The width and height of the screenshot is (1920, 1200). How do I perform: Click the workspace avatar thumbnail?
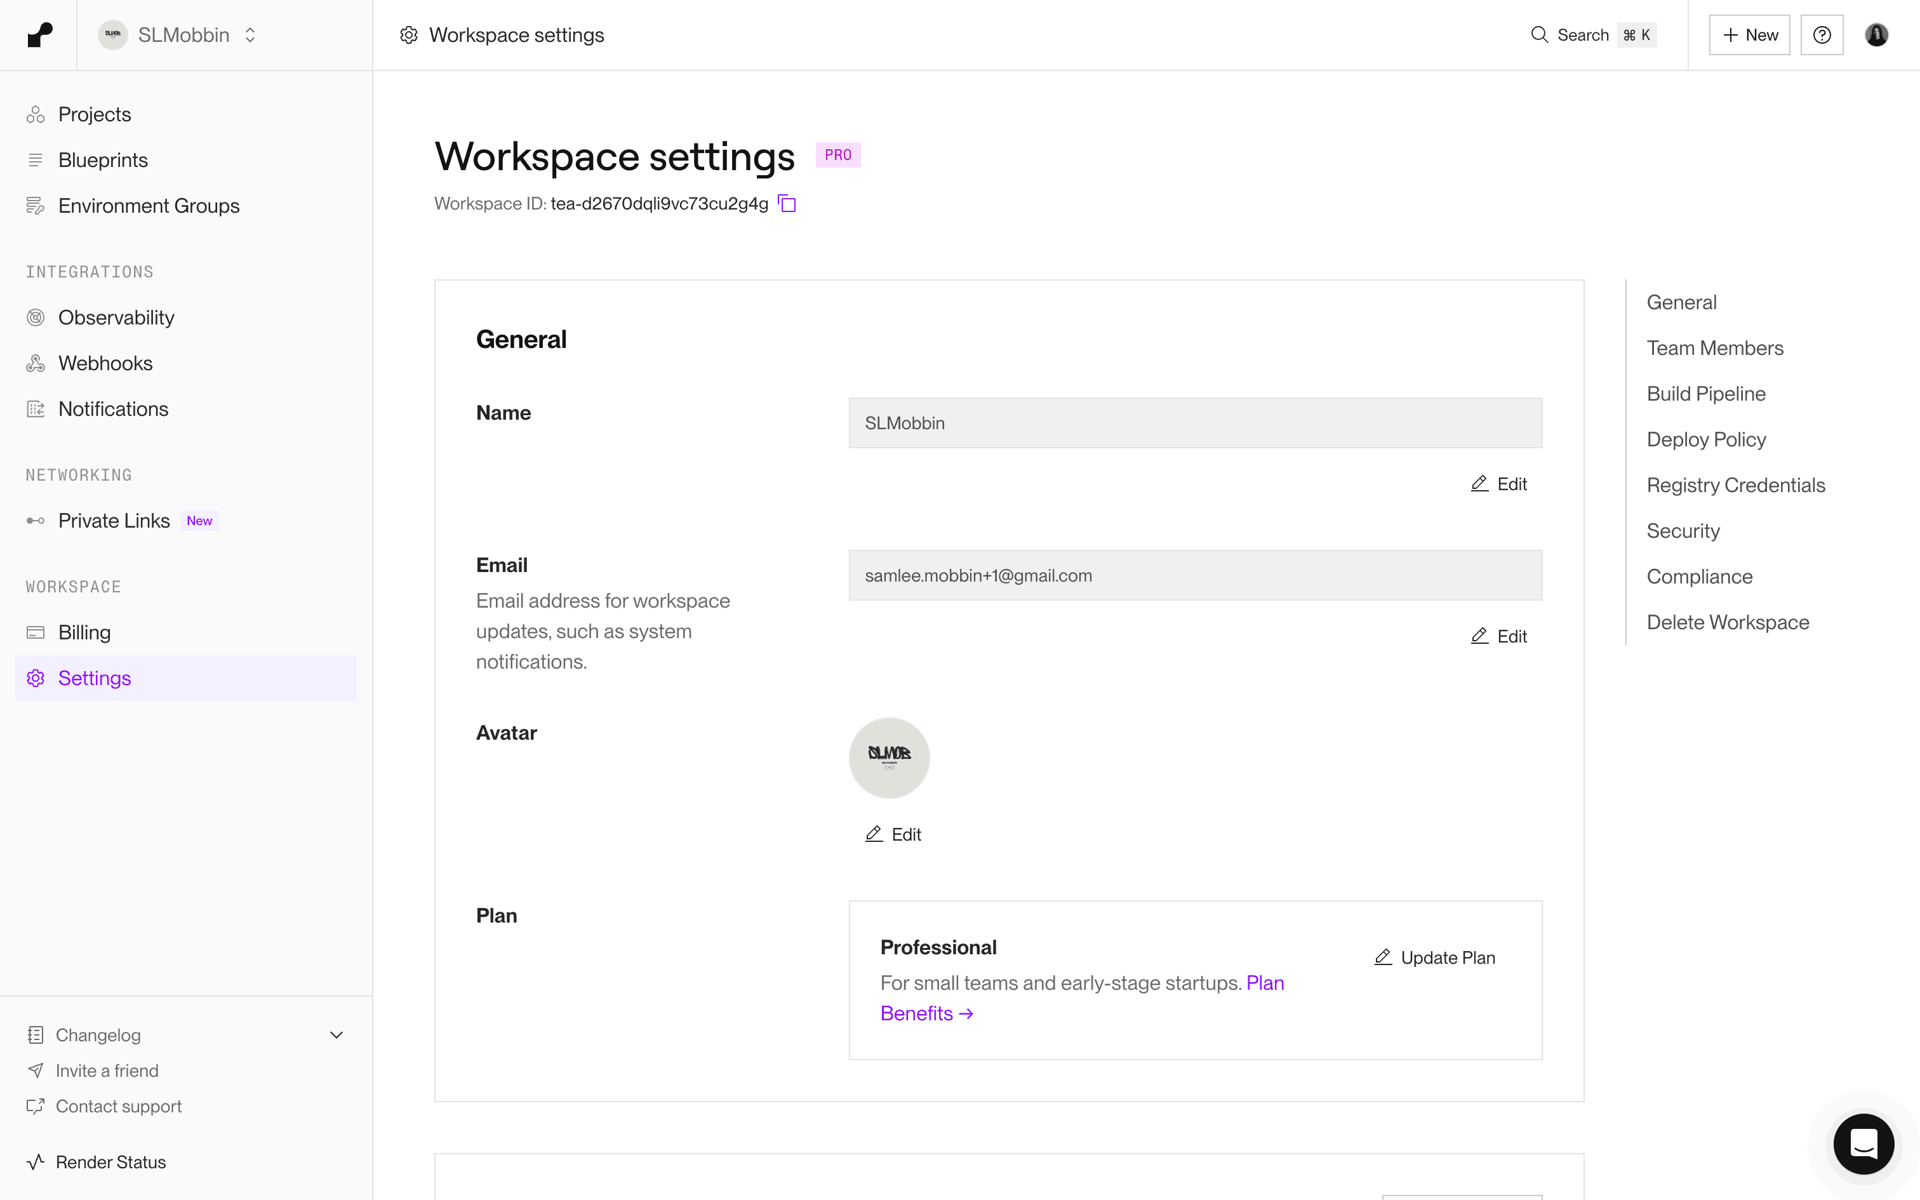tap(889, 758)
